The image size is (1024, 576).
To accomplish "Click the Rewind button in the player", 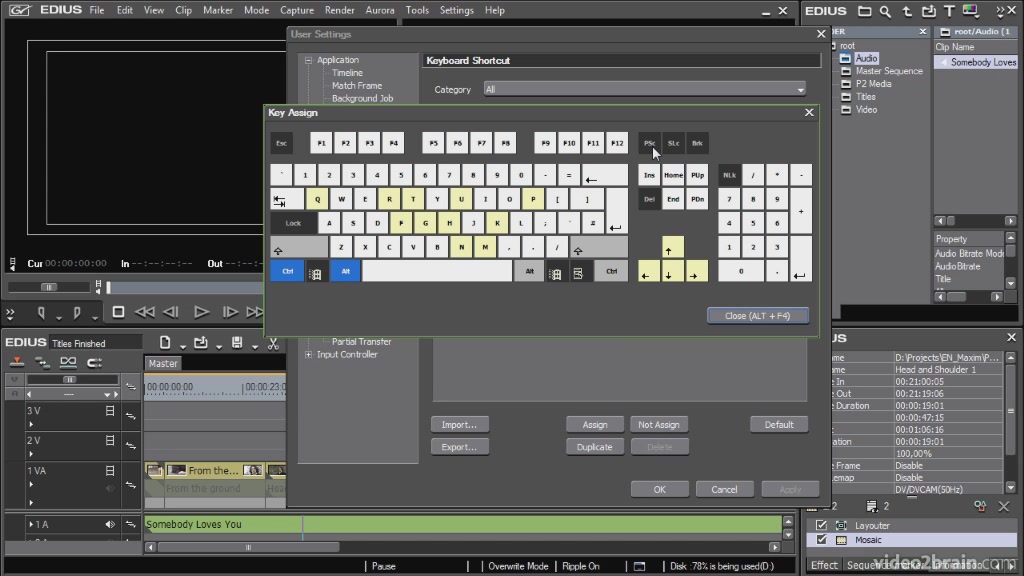I will pos(144,312).
